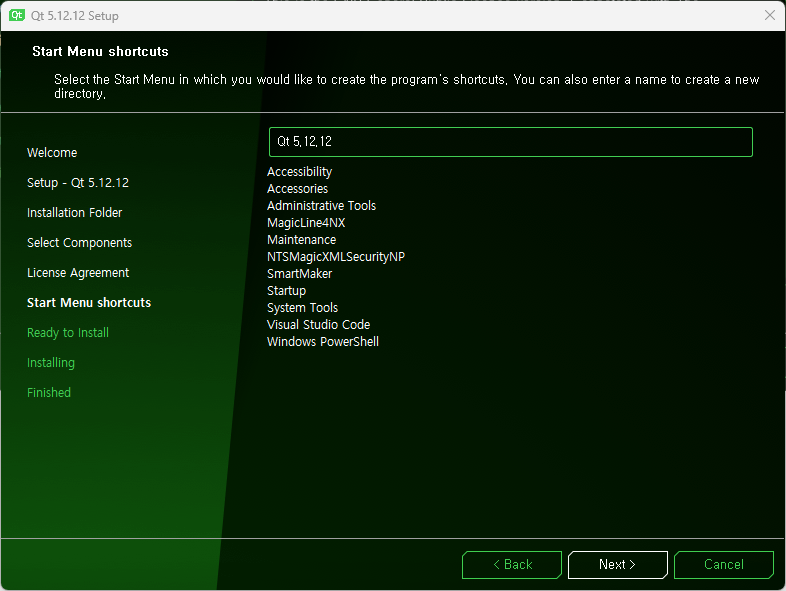Click License Agreement step
This screenshot has height=591, width=786.
click(x=78, y=273)
